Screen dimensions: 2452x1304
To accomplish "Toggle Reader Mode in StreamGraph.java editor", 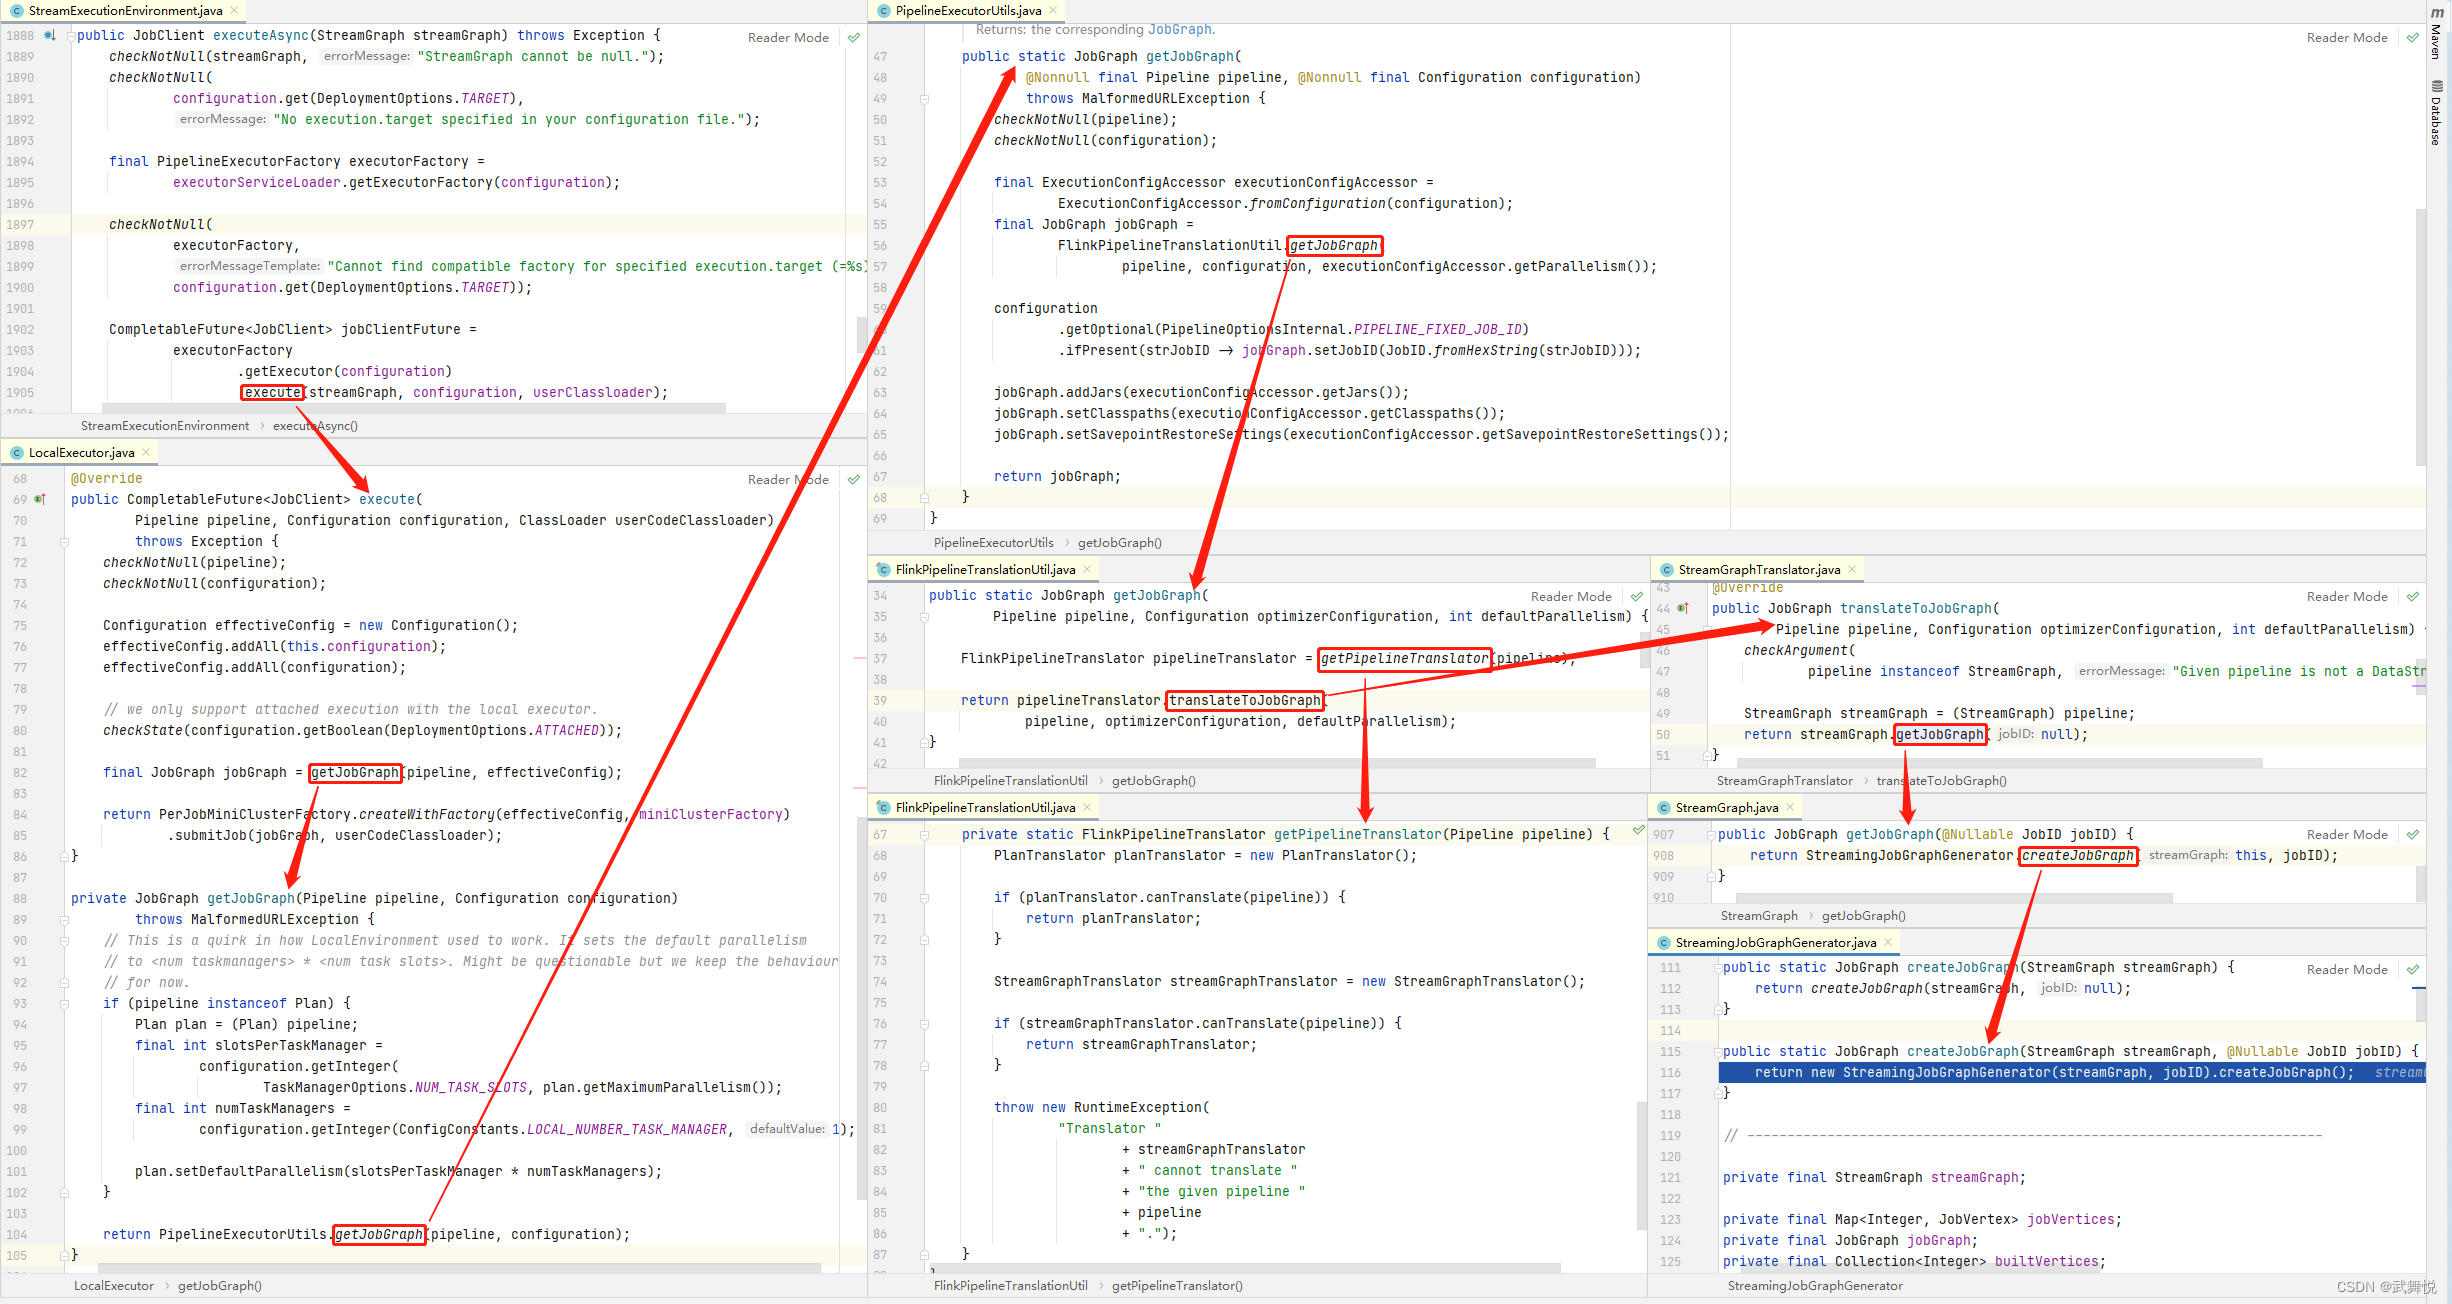I will tap(2345, 834).
